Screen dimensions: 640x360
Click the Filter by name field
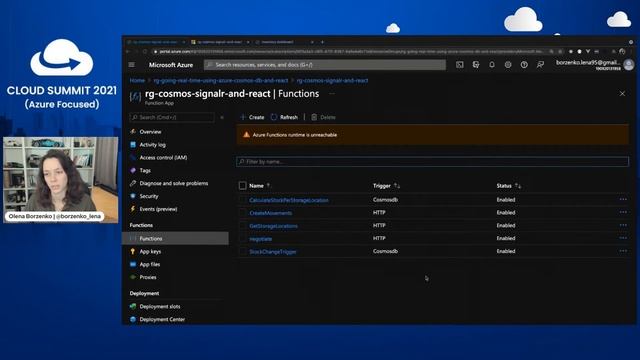pyautogui.click(x=433, y=162)
